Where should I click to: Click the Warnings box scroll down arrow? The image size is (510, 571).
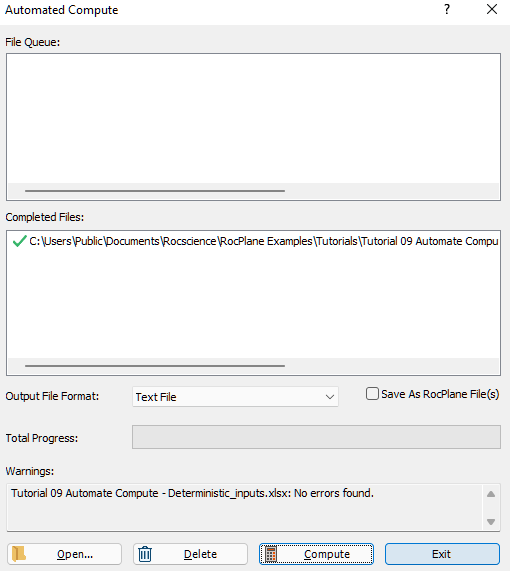(x=491, y=522)
